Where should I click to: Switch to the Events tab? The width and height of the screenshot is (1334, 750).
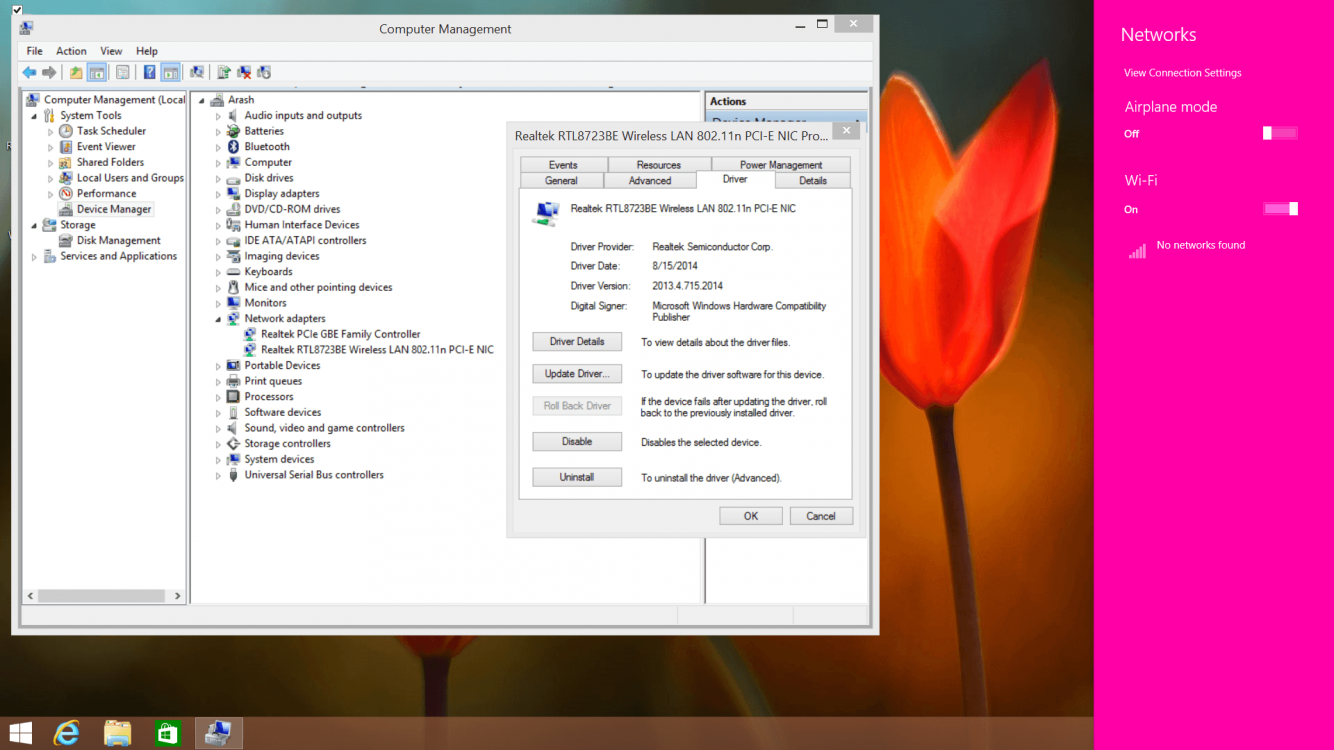[563, 165]
